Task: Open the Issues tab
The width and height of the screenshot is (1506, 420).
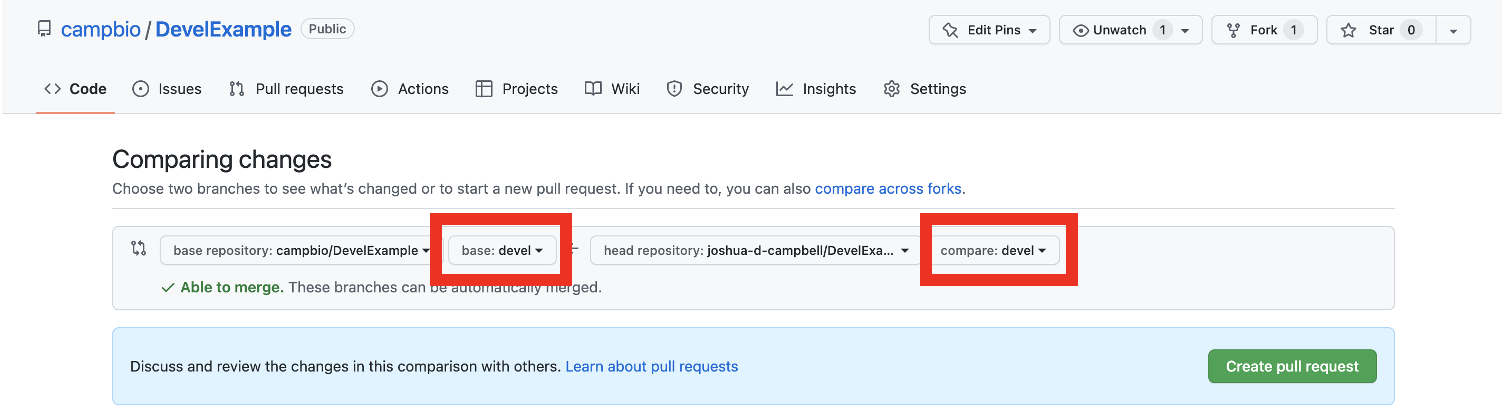Action: (167, 89)
